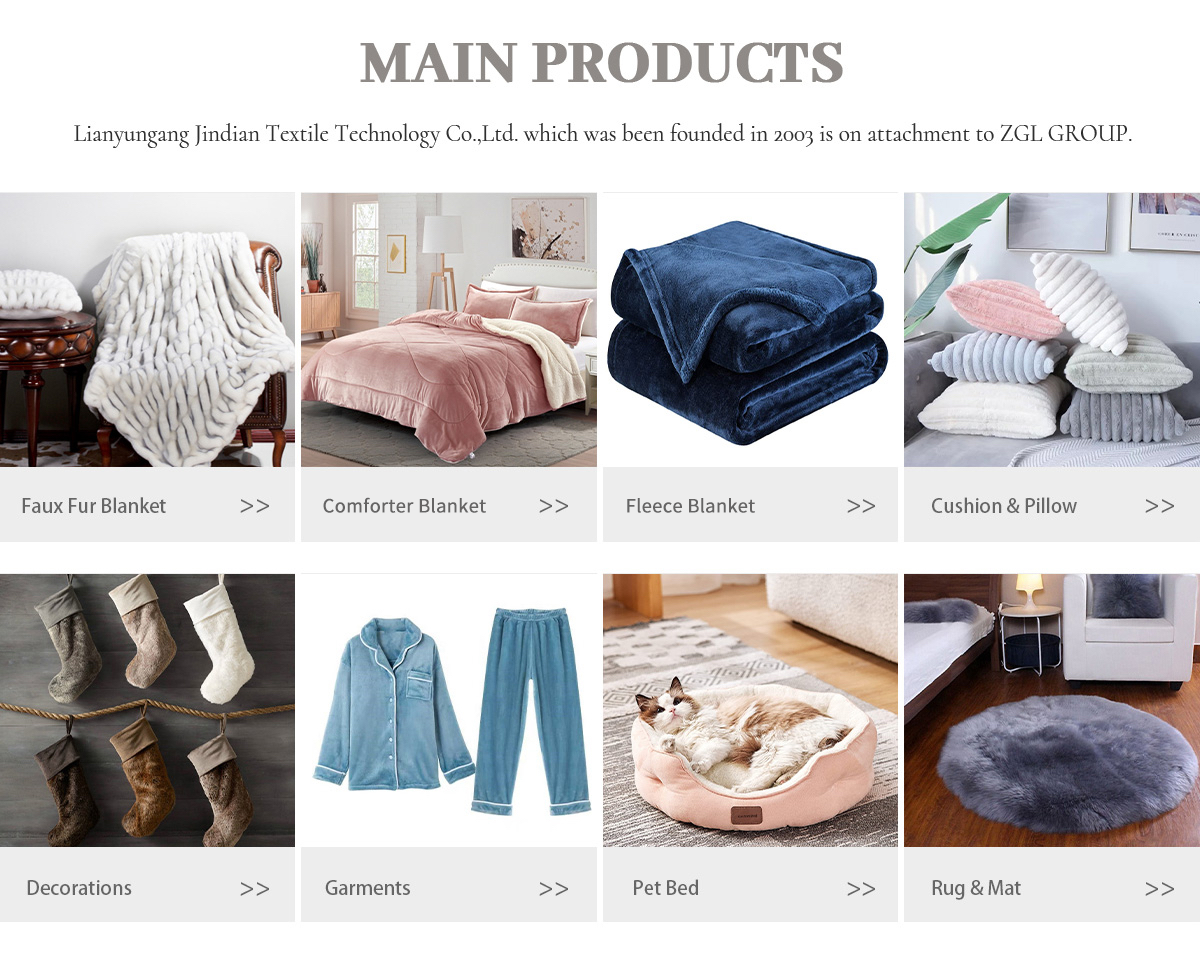This screenshot has width=1200, height=962.
Task: Click the arrow icon beside Fleece Blanket
Action: pos(861,506)
